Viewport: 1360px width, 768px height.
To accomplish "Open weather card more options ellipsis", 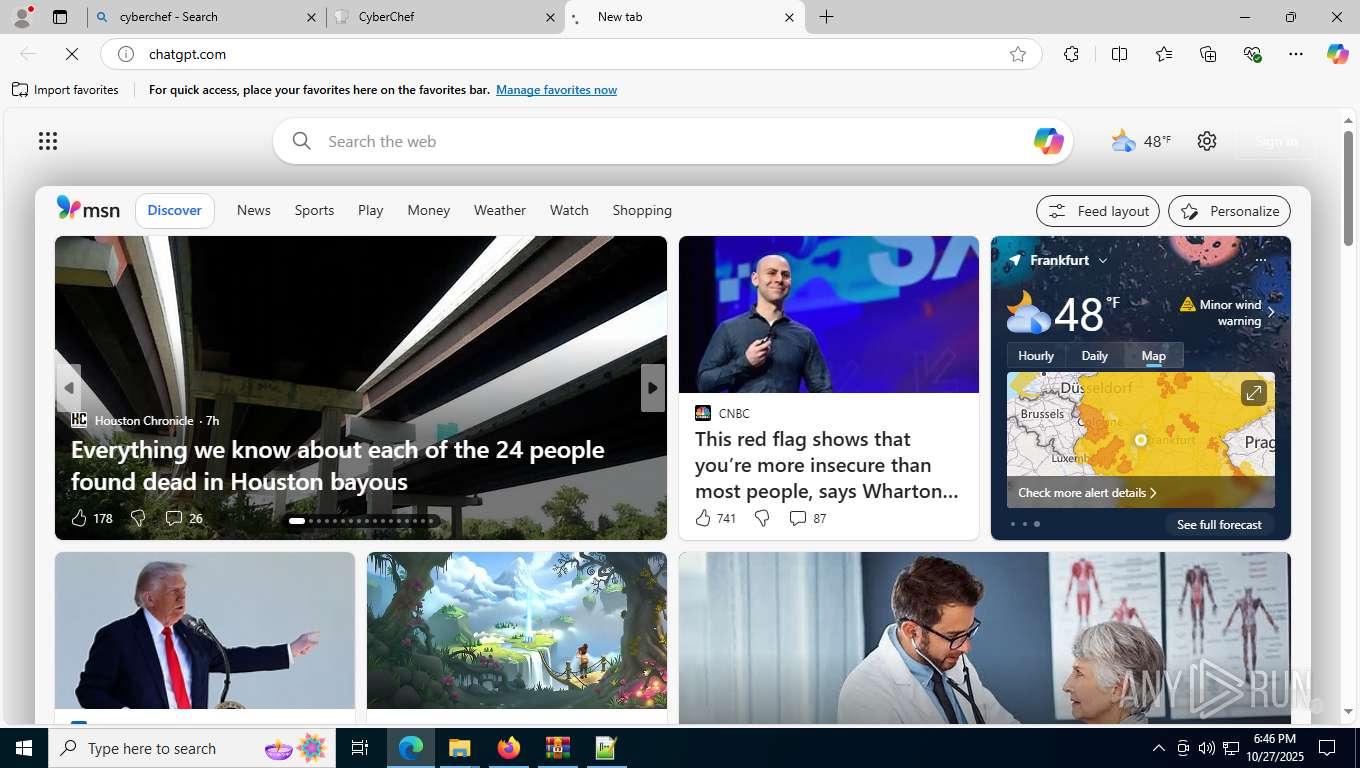I will [1261, 260].
